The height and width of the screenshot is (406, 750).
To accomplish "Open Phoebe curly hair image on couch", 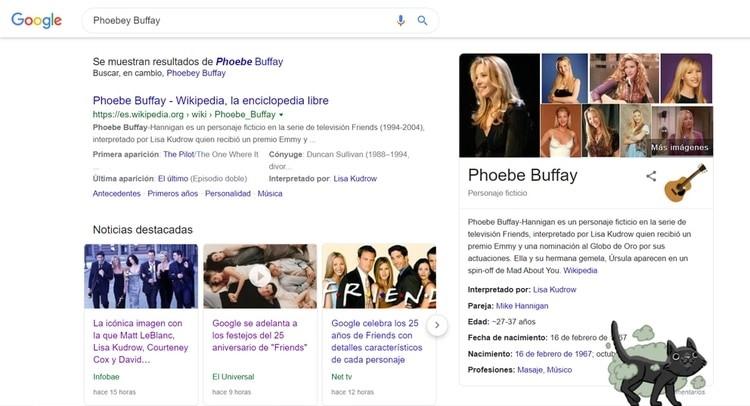I will (624, 78).
